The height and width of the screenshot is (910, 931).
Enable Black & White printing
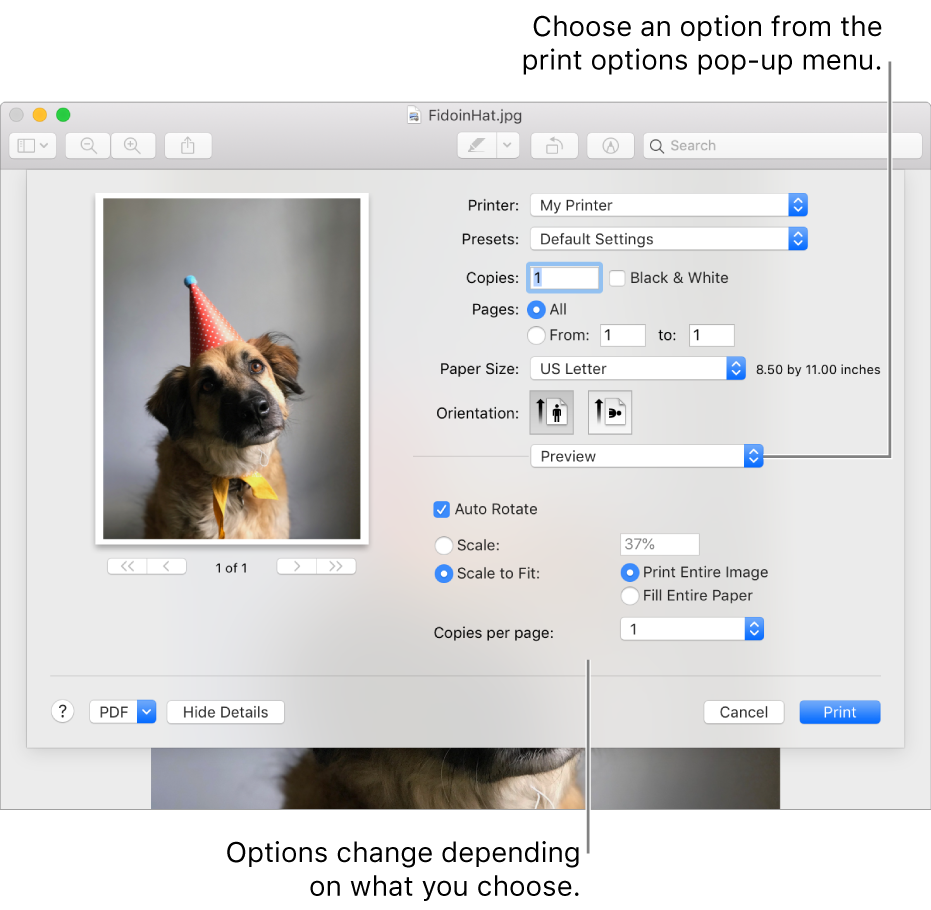[x=617, y=278]
